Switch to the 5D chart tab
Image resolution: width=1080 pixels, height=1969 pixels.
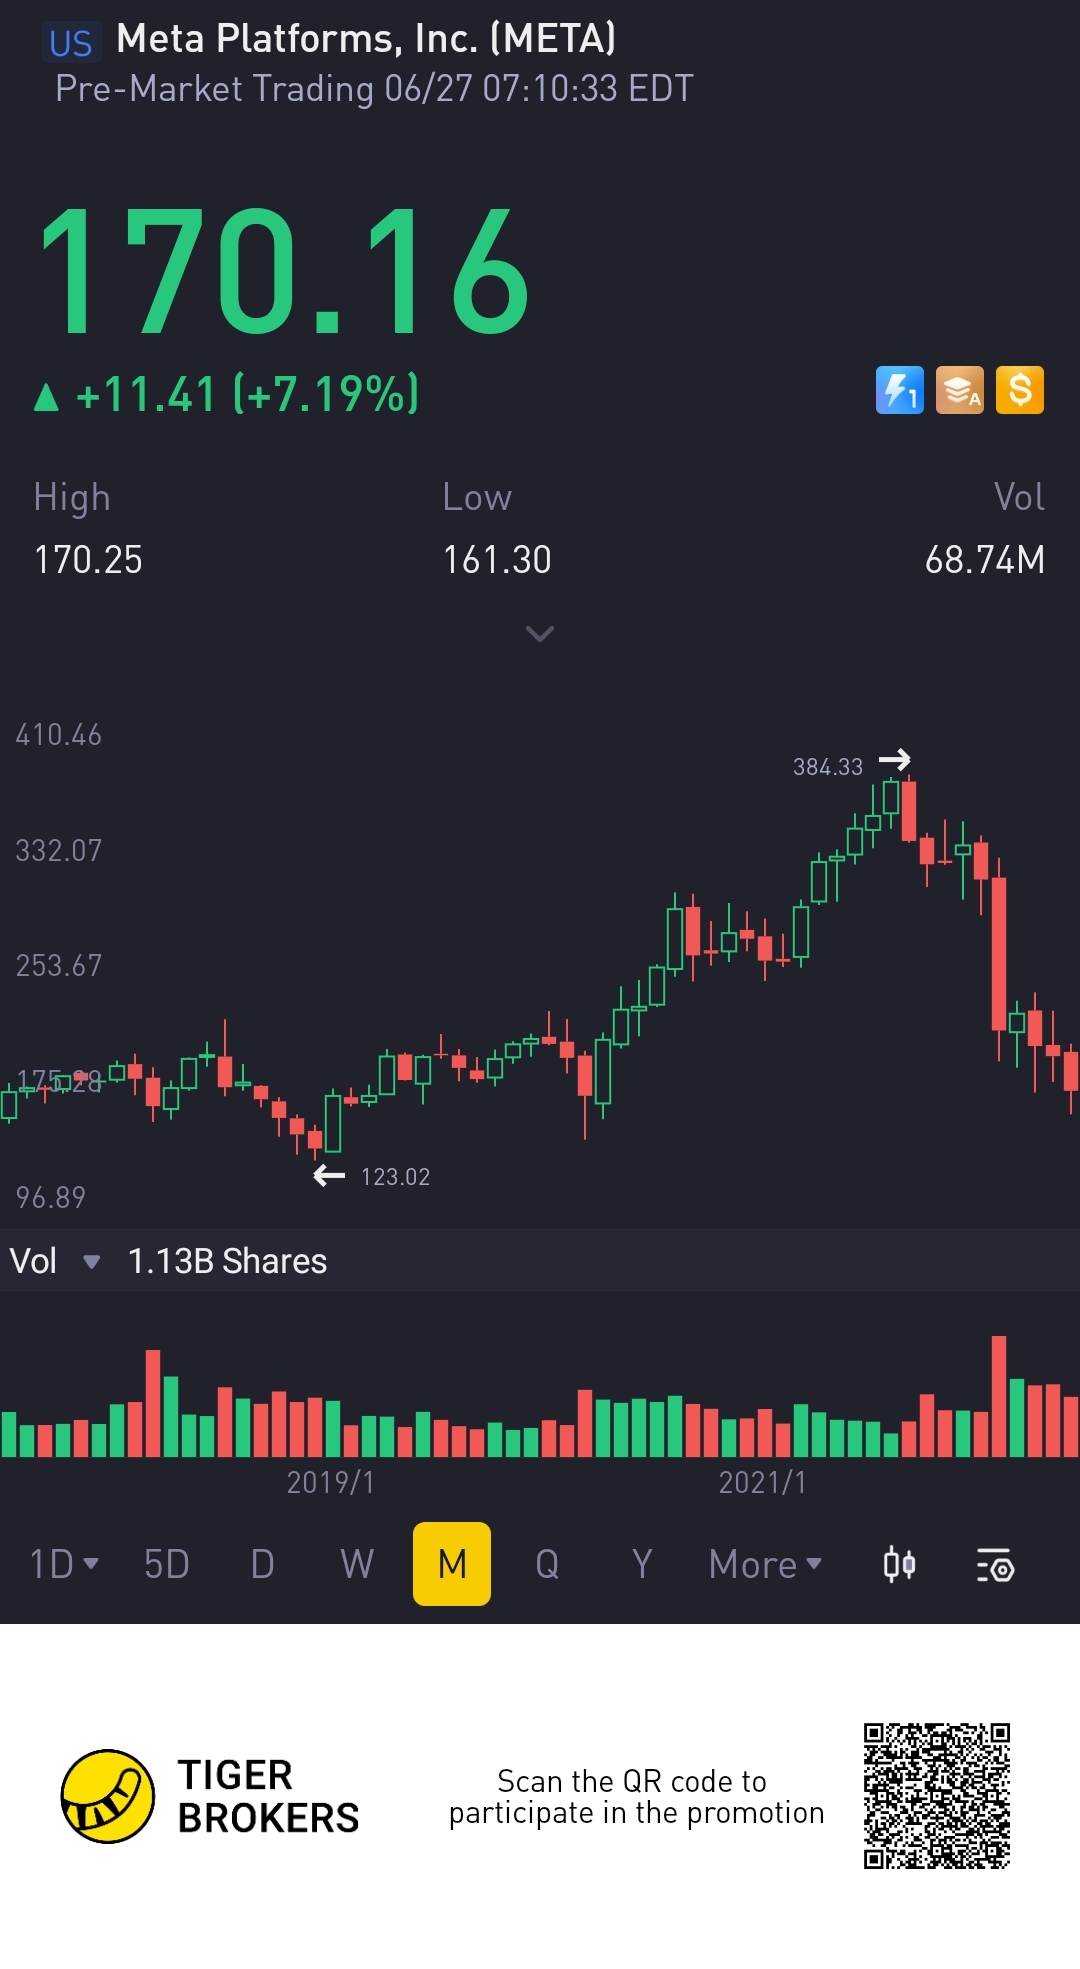[x=166, y=1564]
